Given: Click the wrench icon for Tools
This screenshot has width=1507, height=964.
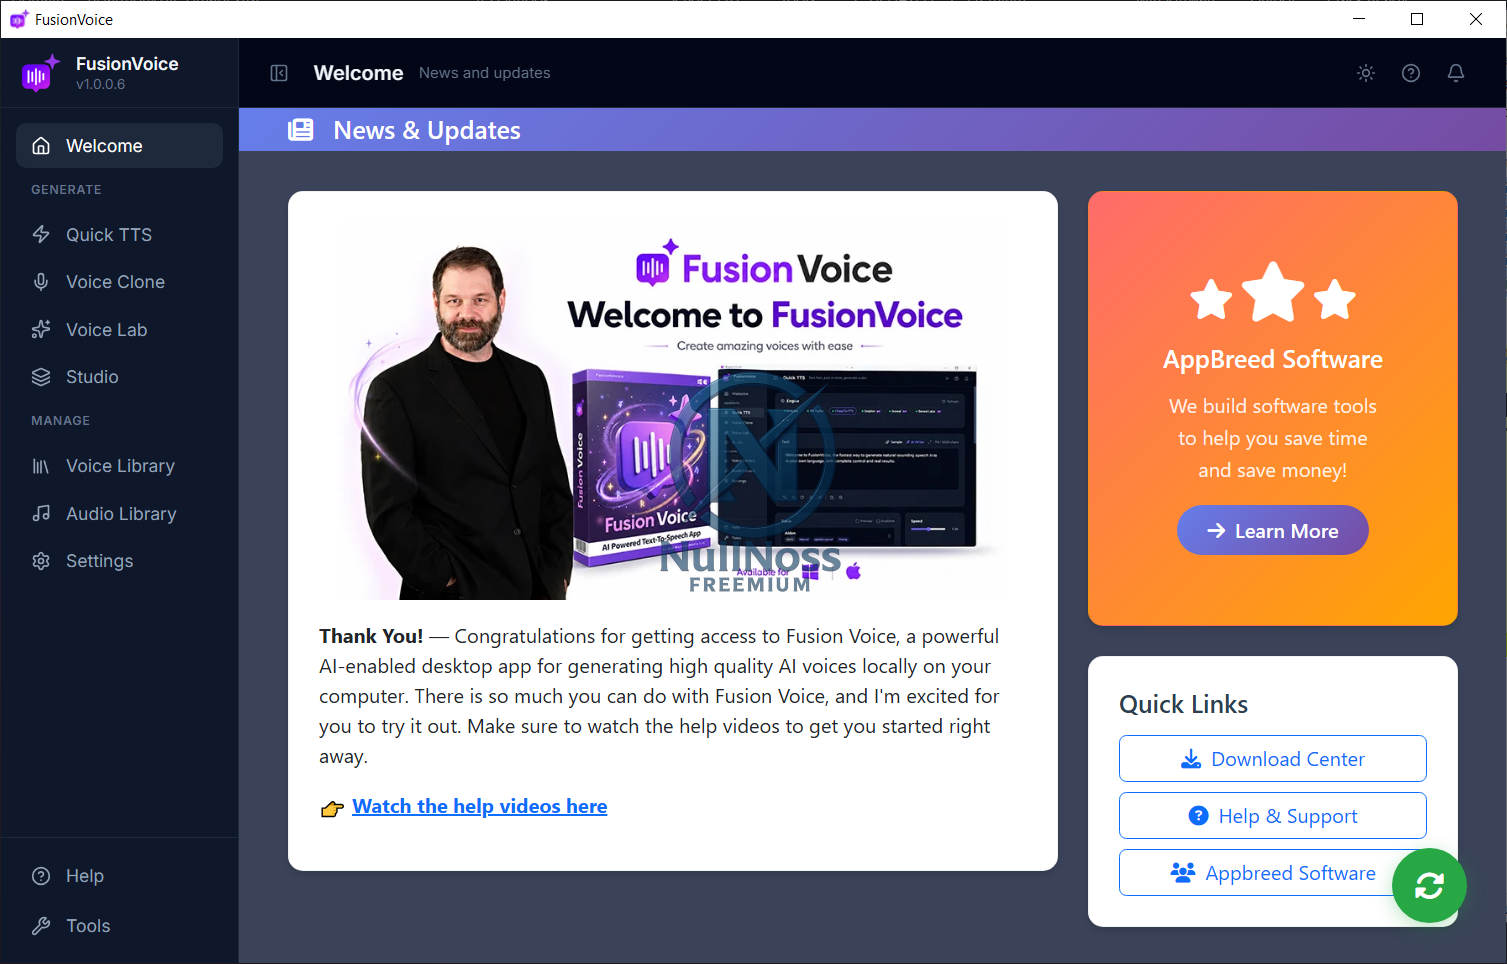Looking at the screenshot, I should [x=41, y=926].
